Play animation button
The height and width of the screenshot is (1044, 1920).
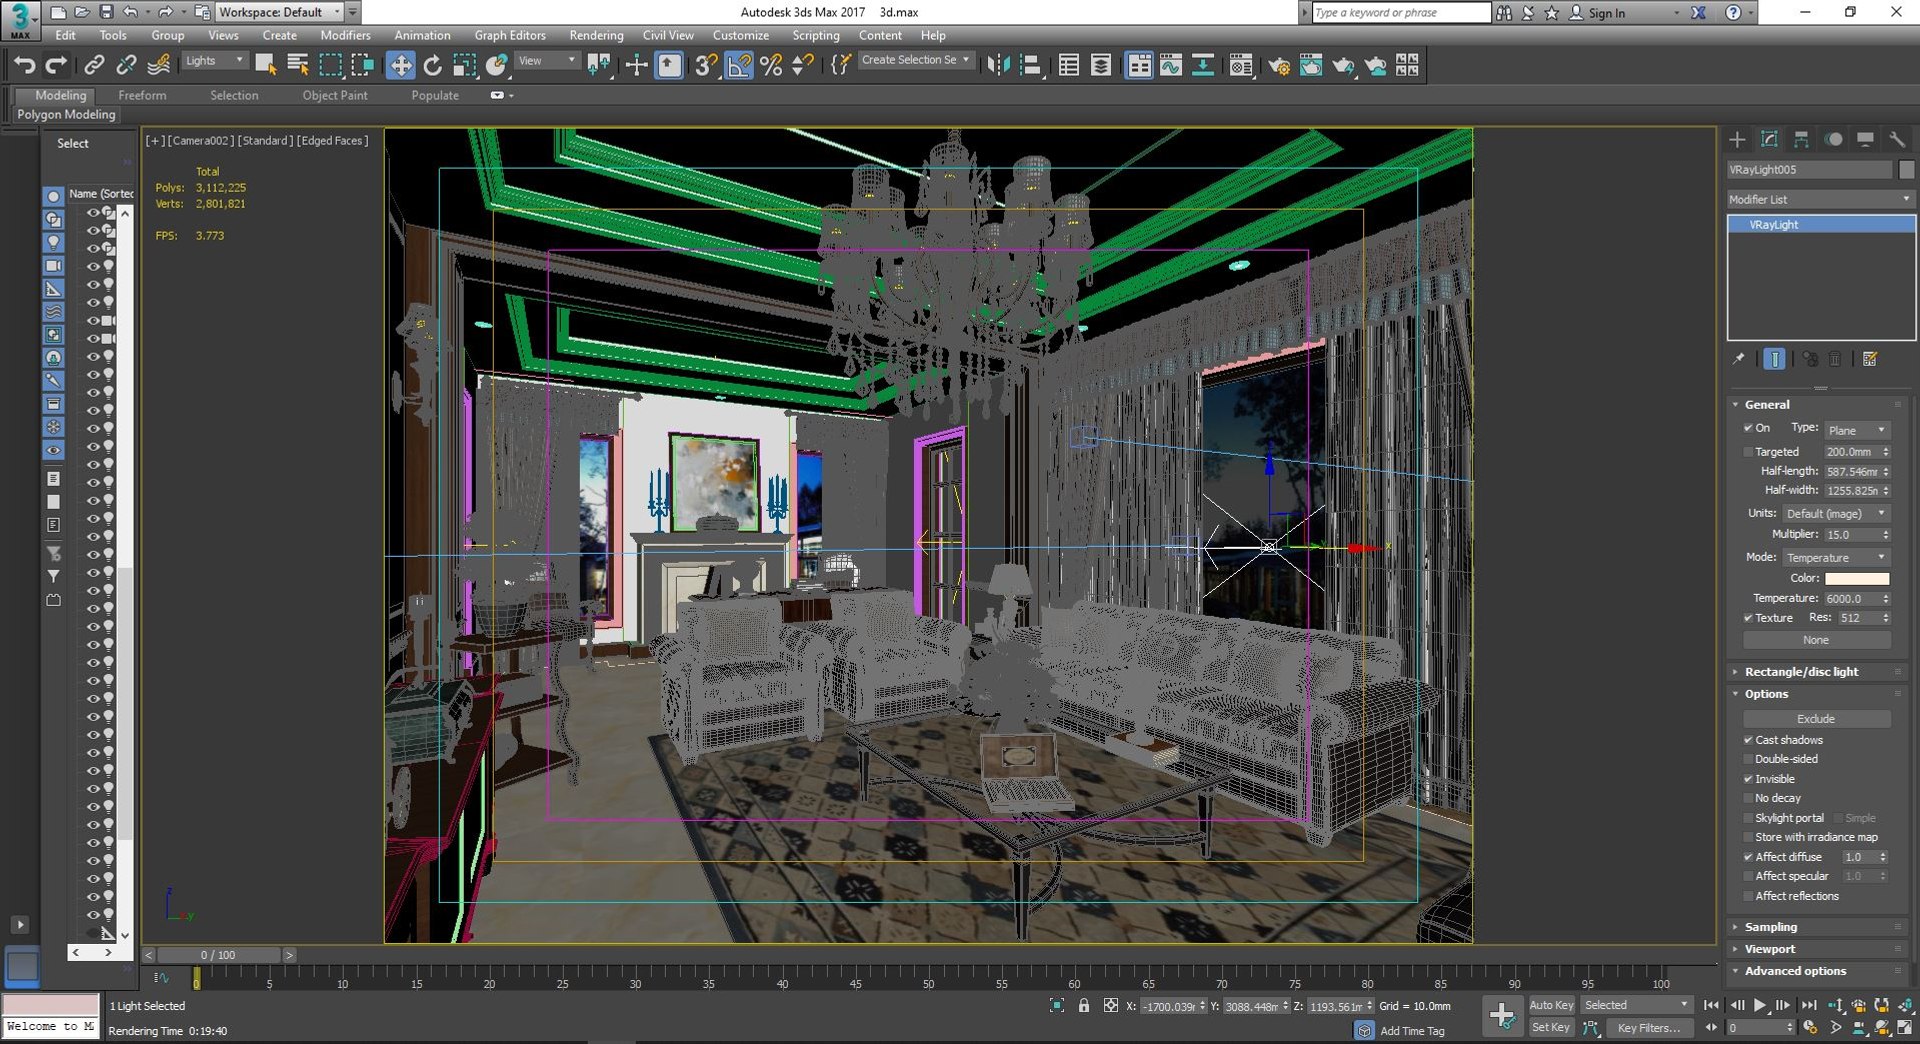click(x=1760, y=1006)
